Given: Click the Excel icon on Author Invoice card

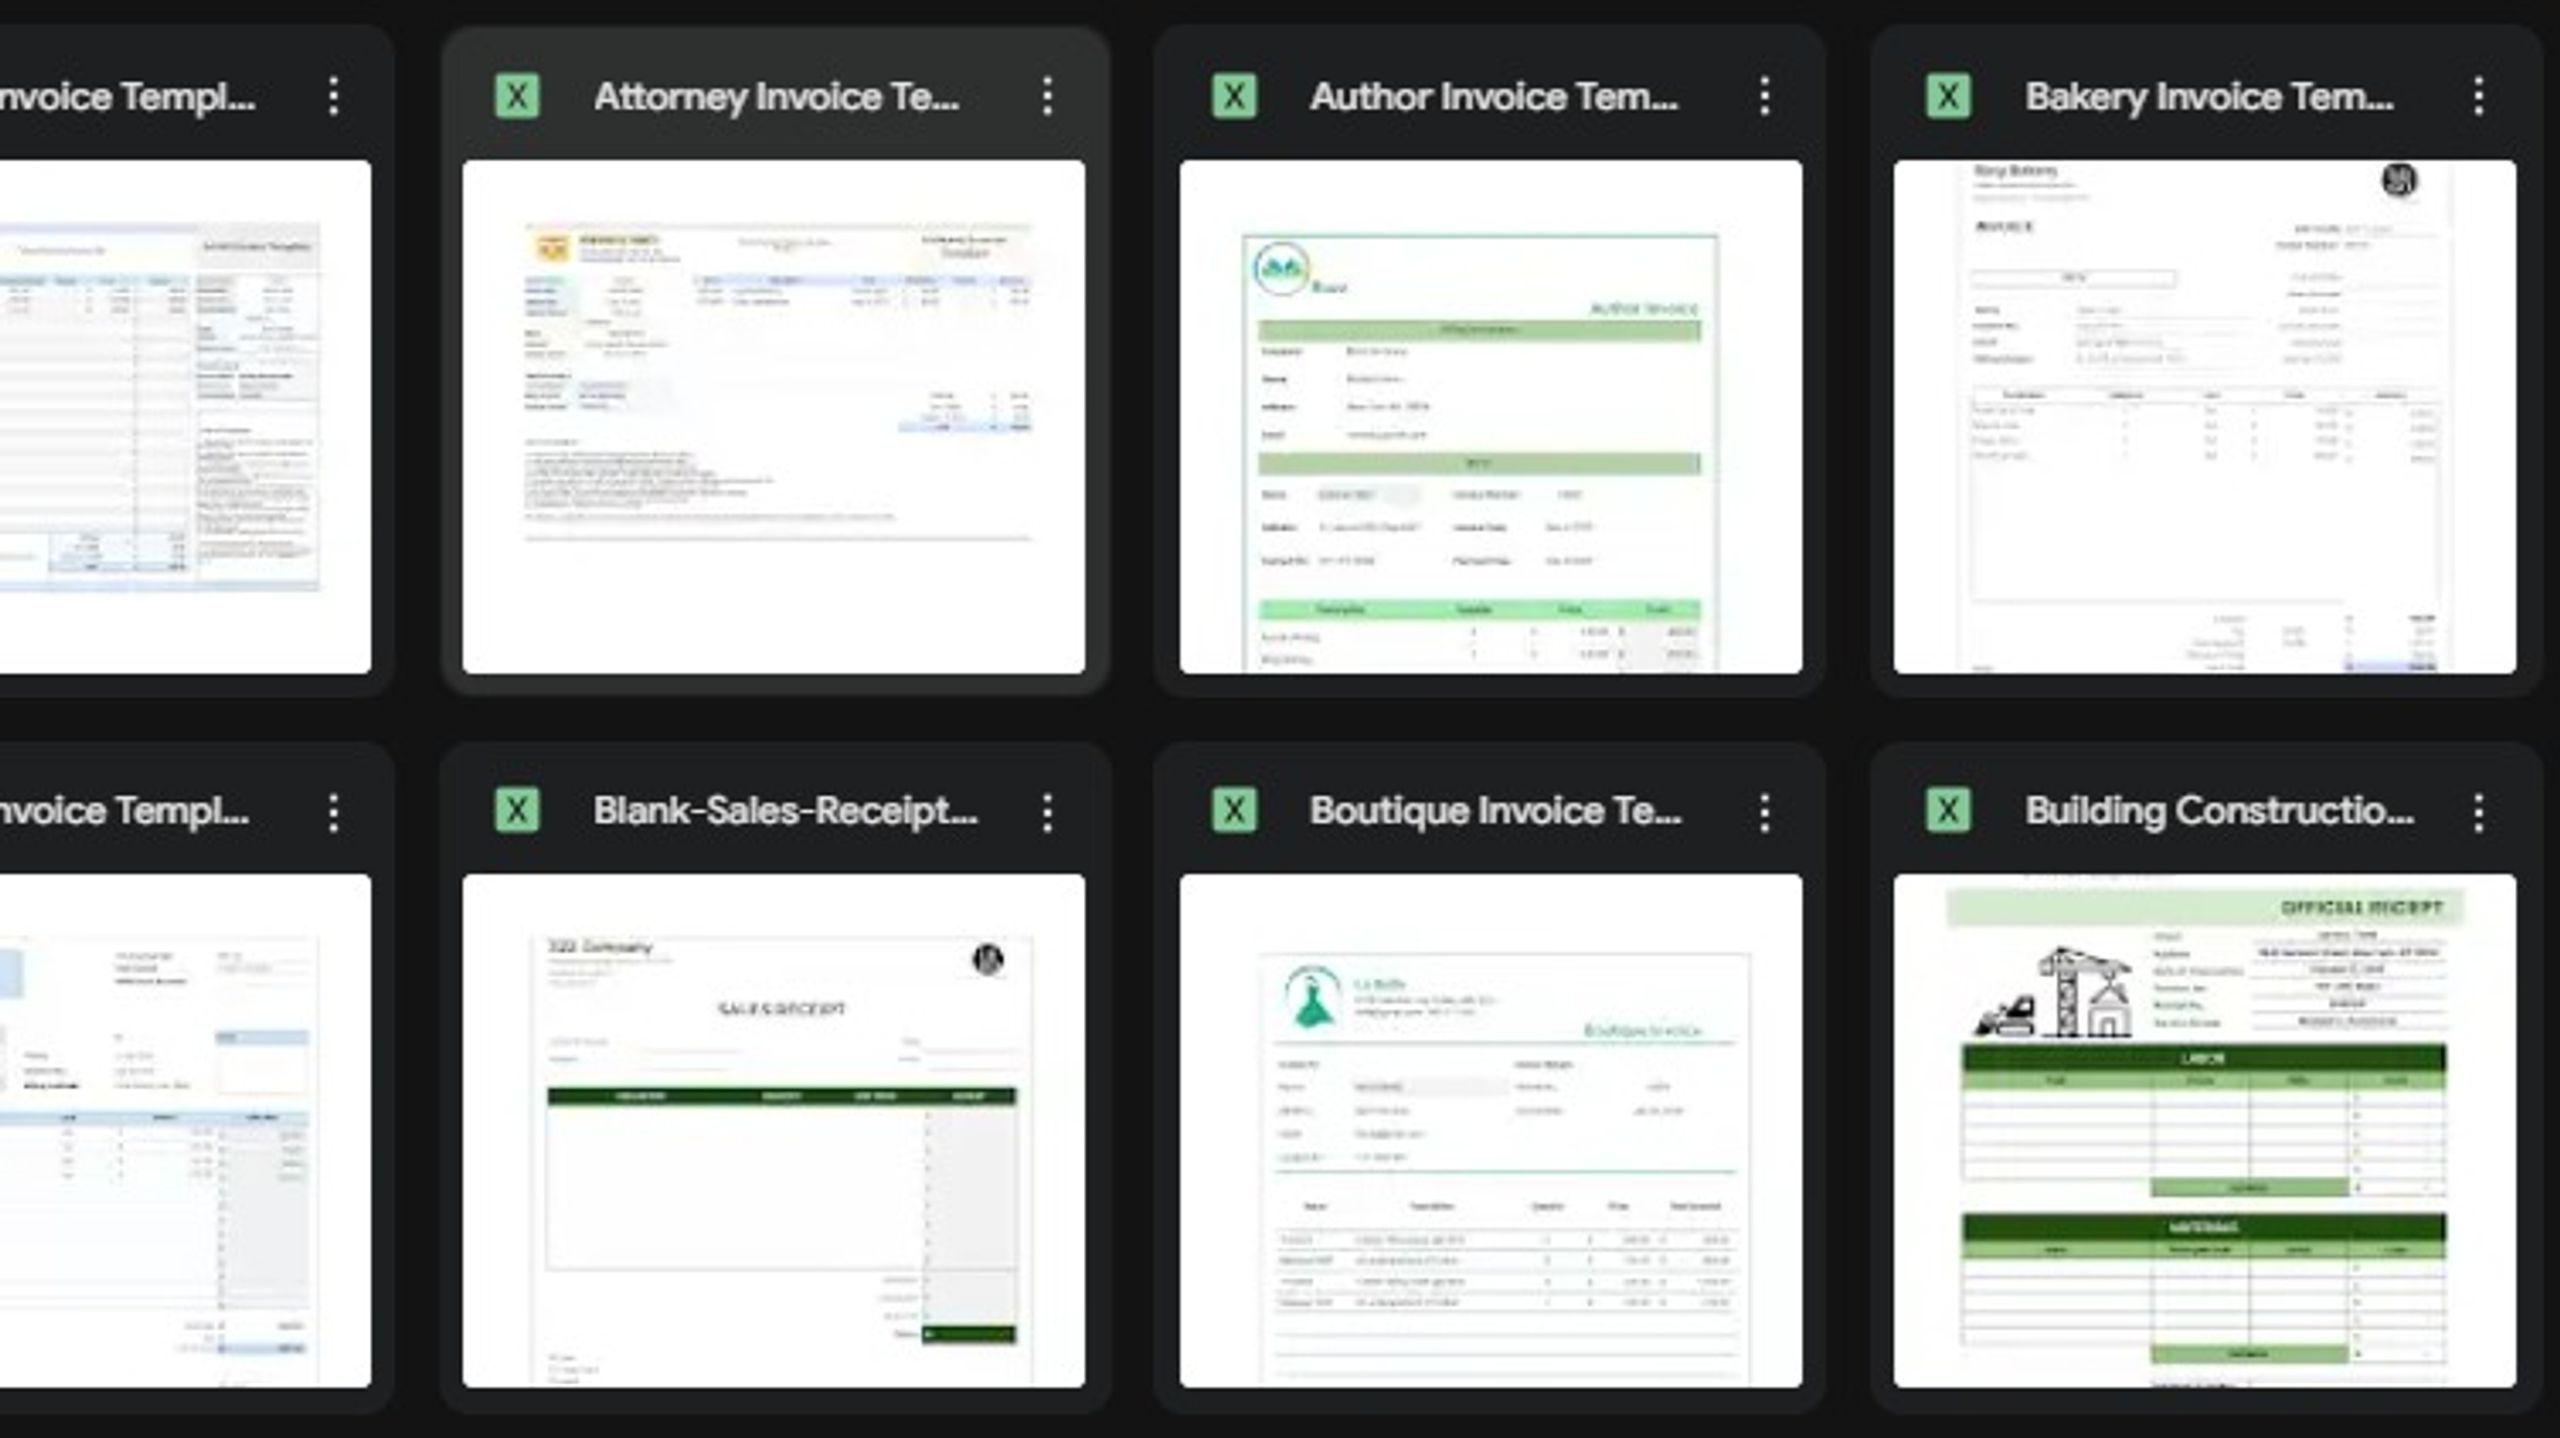Looking at the screenshot, I should (x=1234, y=97).
